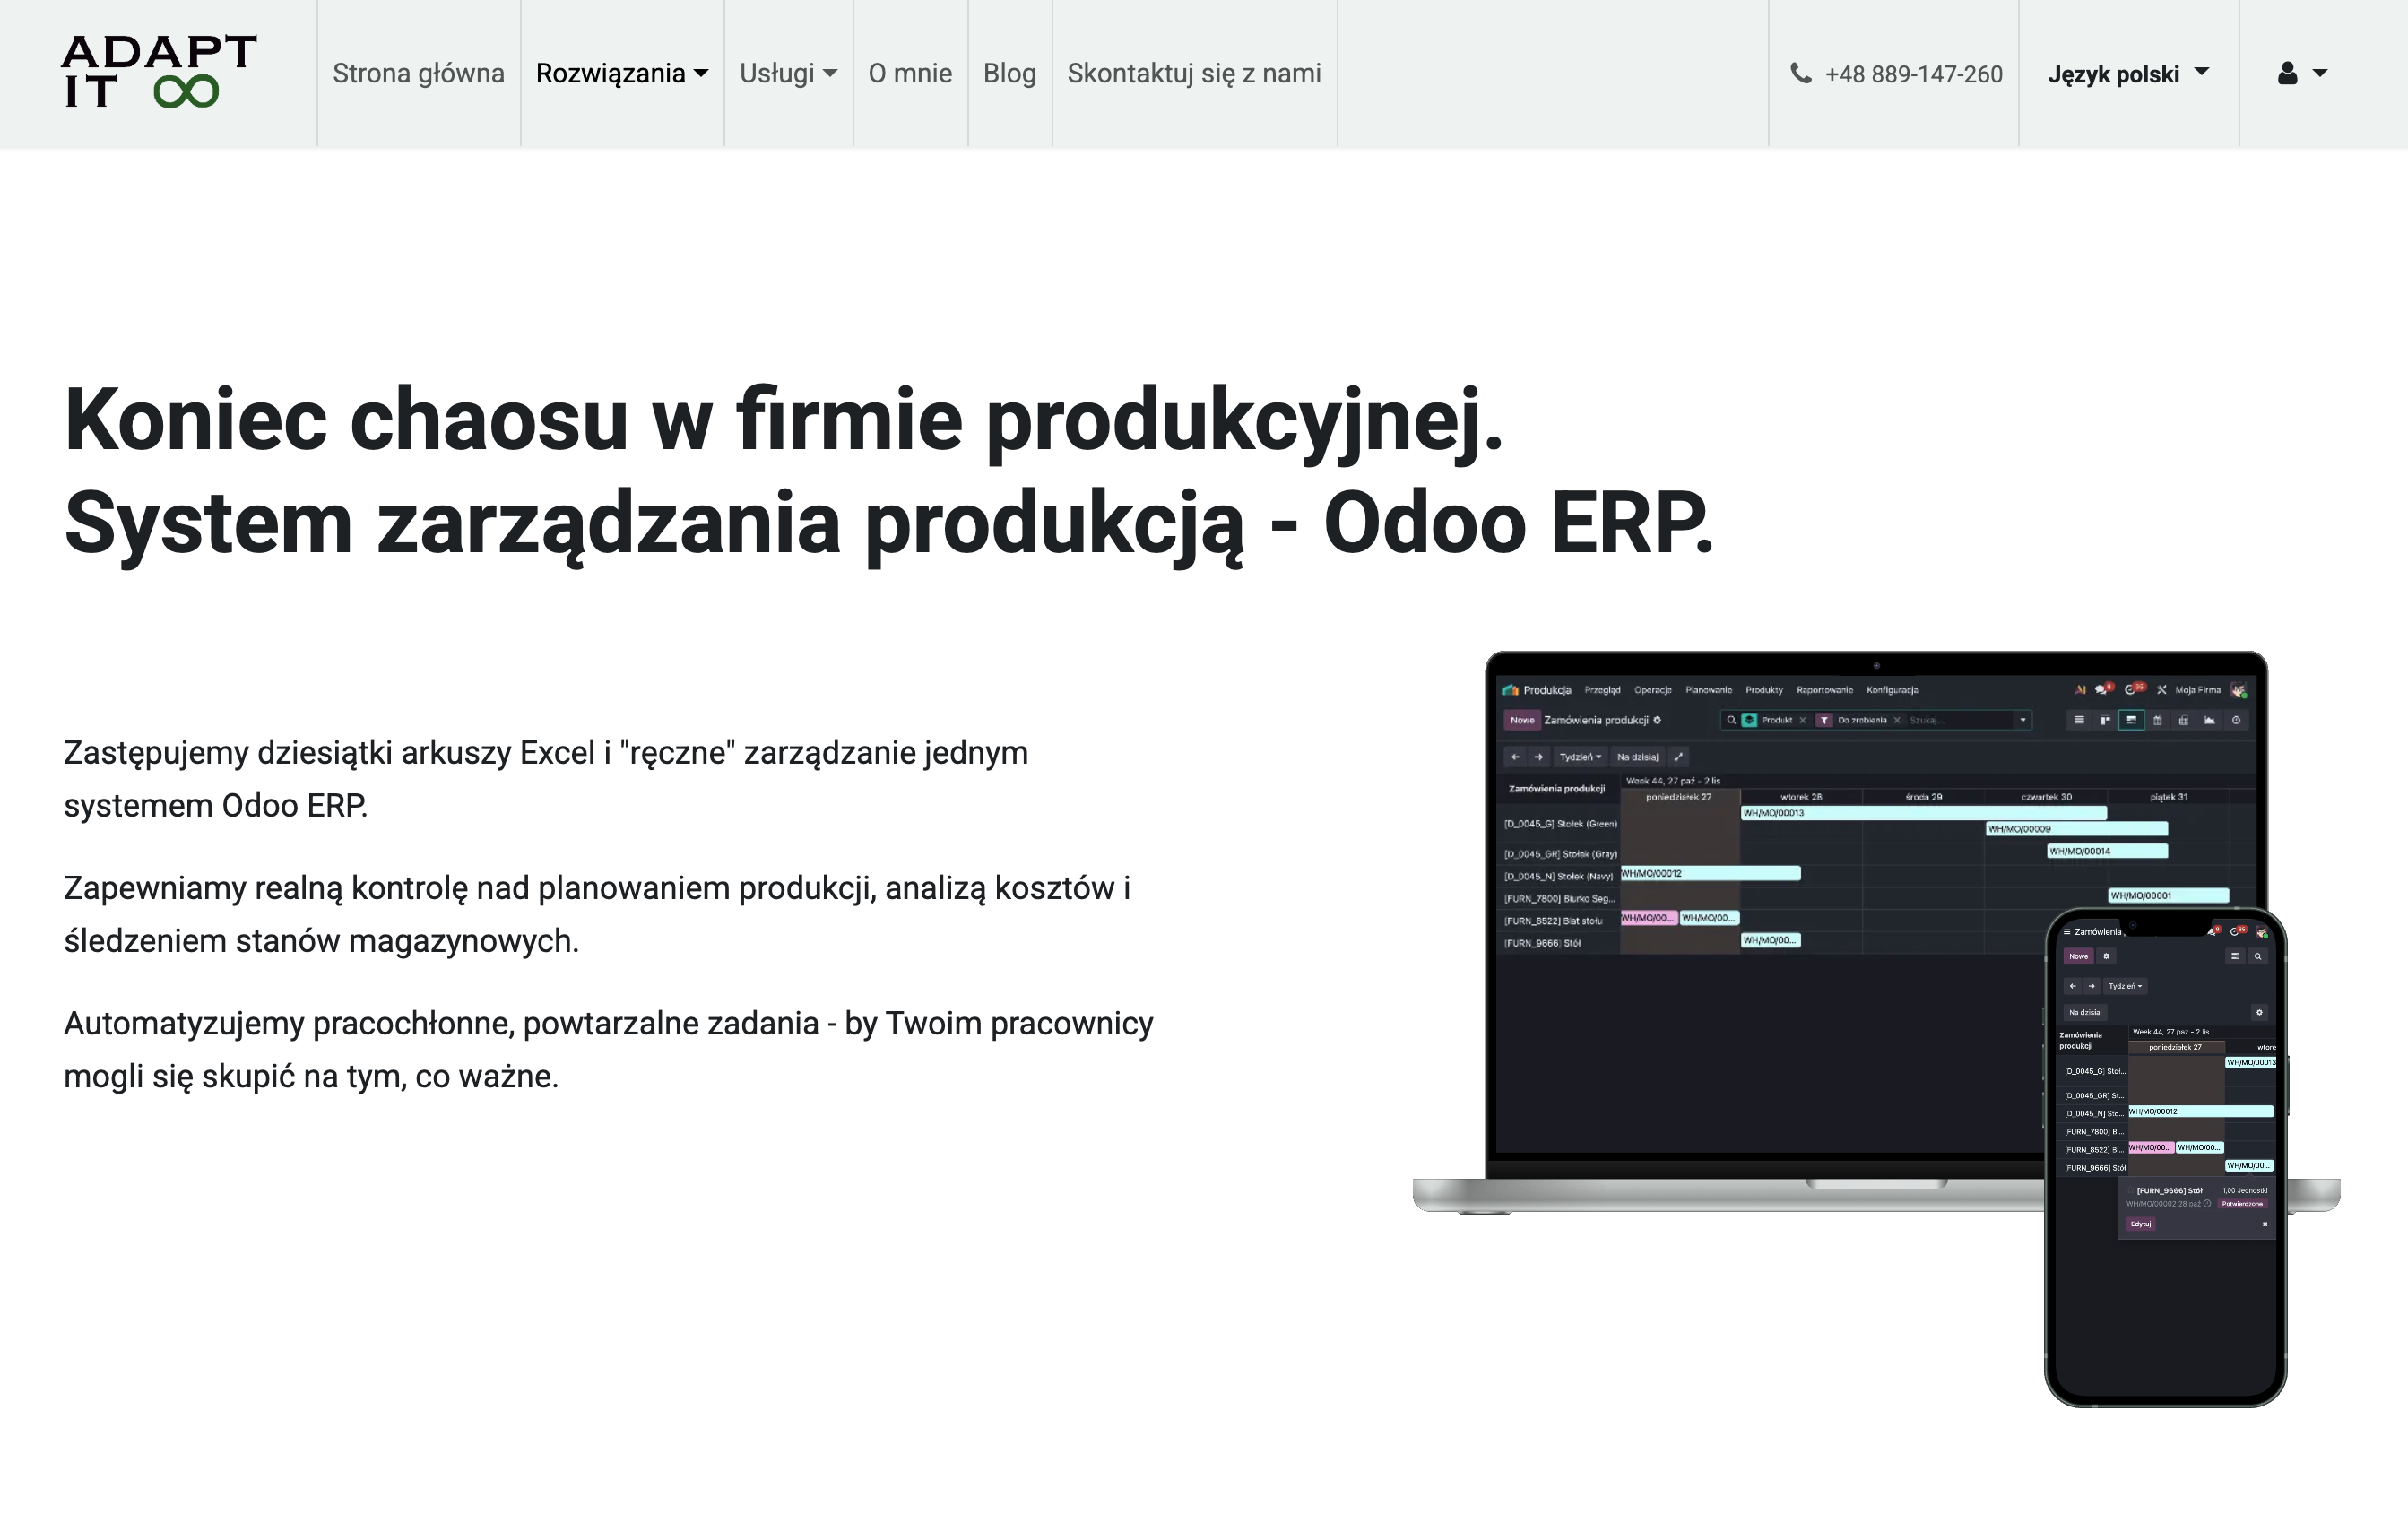Click the Rozwiązania caret arrow
This screenshot has height=1531, width=2408.
[x=701, y=73]
